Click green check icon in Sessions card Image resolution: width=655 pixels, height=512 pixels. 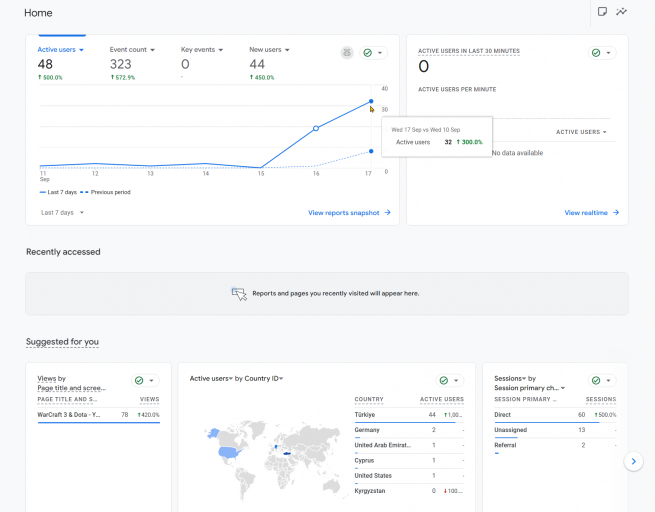596,380
